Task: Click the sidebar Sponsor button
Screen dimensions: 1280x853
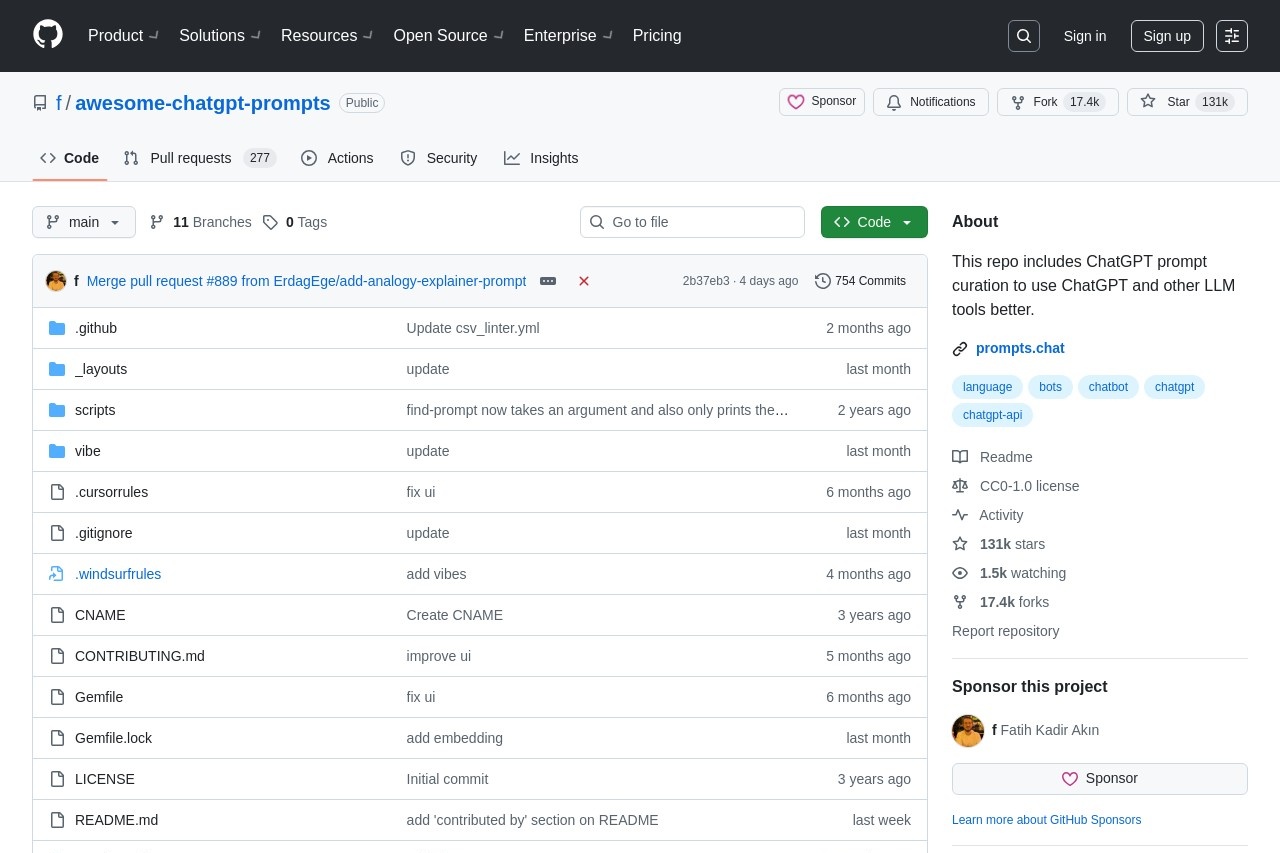Action: (1100, 779)
